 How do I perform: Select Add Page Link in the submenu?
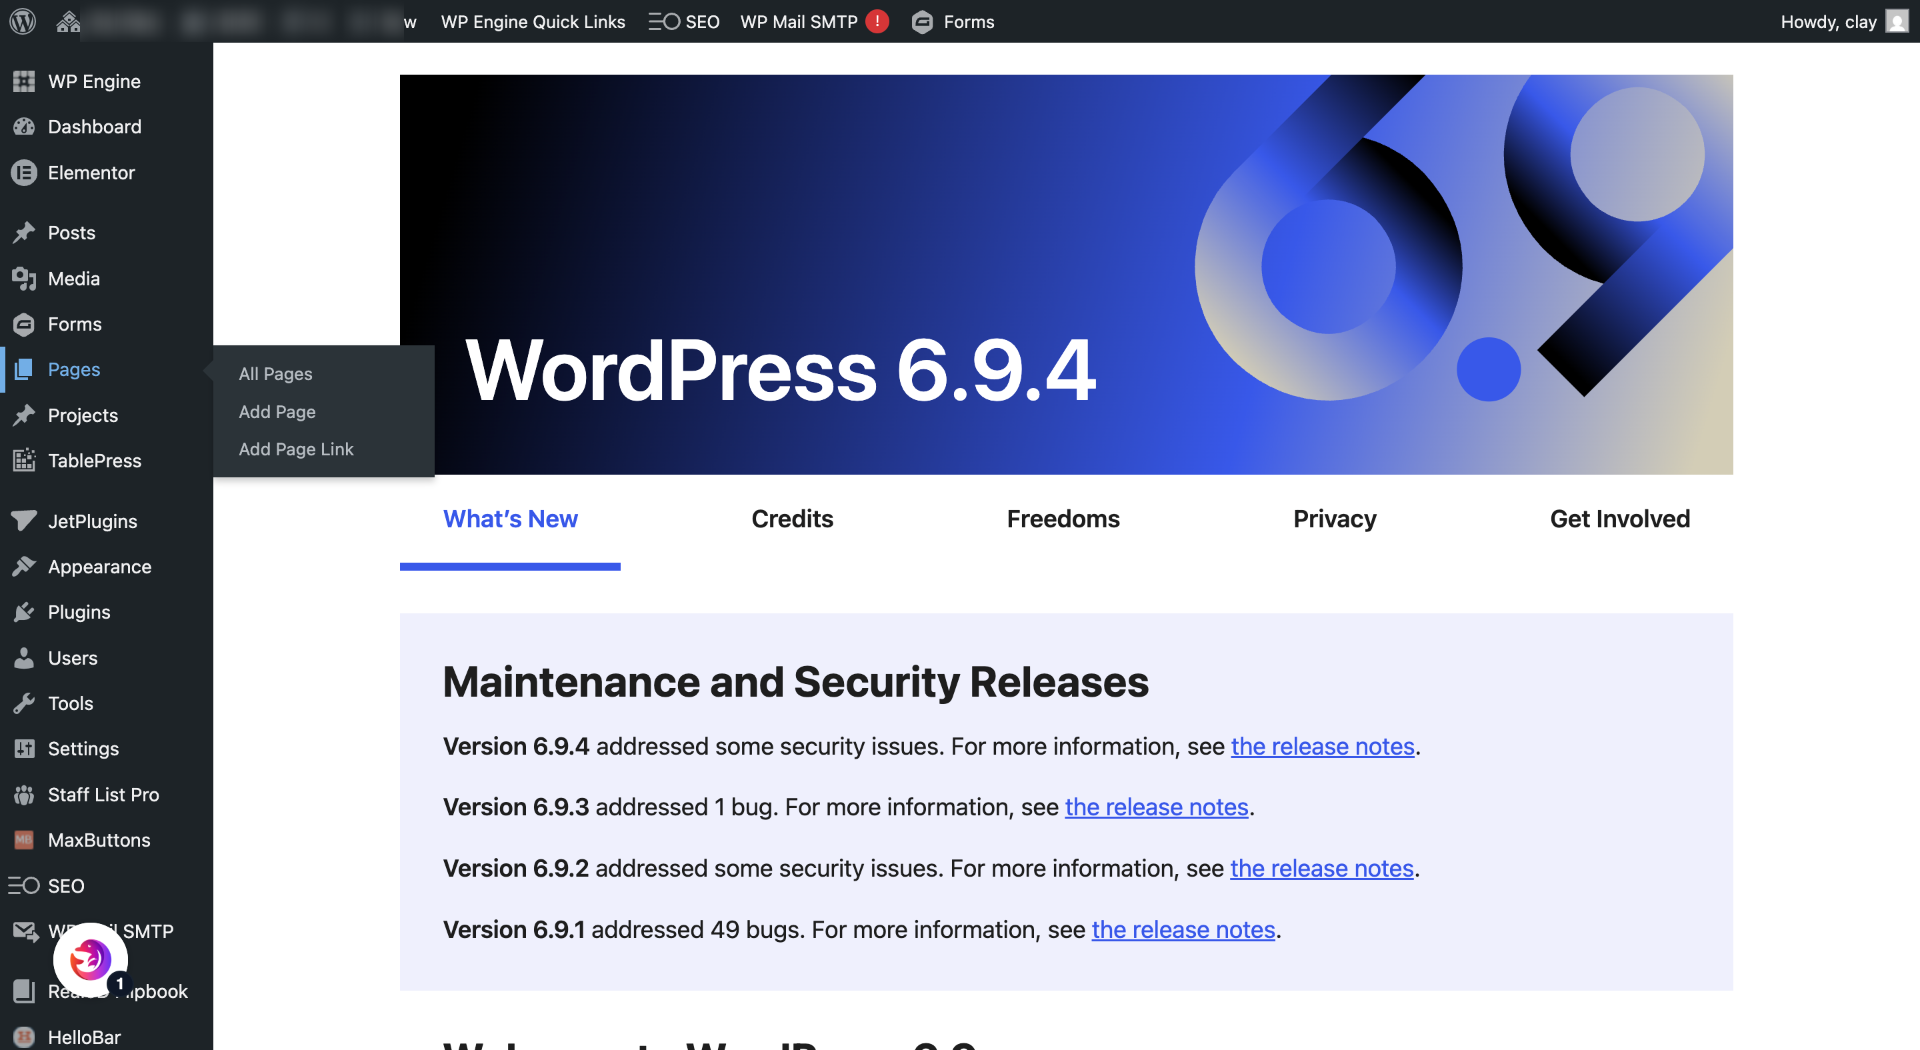296,450
